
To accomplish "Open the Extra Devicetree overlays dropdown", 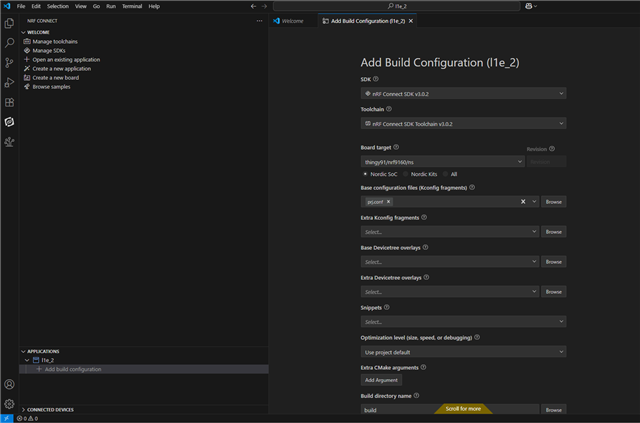I will tap(450, 292).
